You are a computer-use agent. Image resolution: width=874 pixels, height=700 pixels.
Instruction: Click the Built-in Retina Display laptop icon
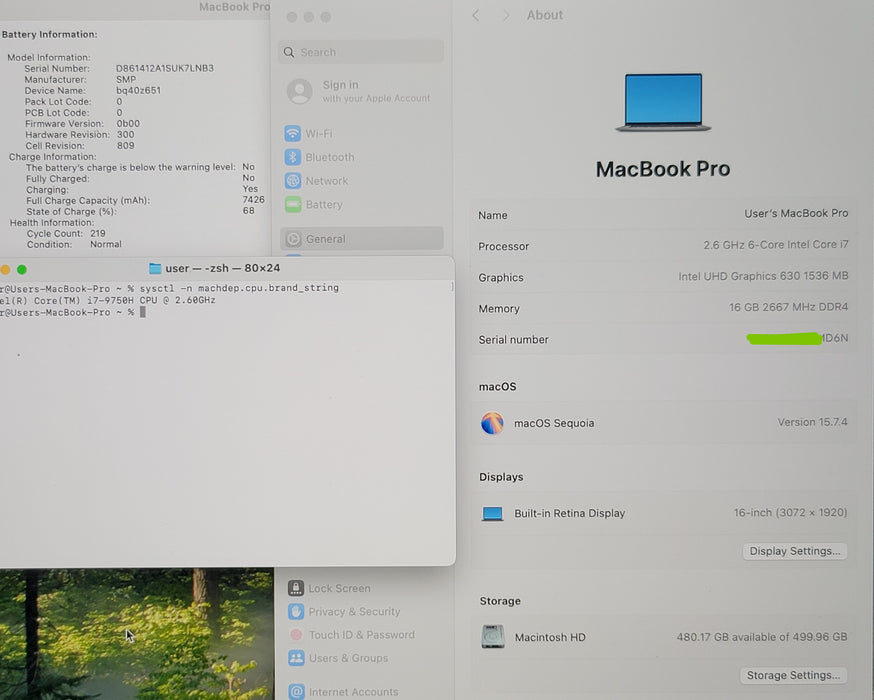tap(492, 513)
